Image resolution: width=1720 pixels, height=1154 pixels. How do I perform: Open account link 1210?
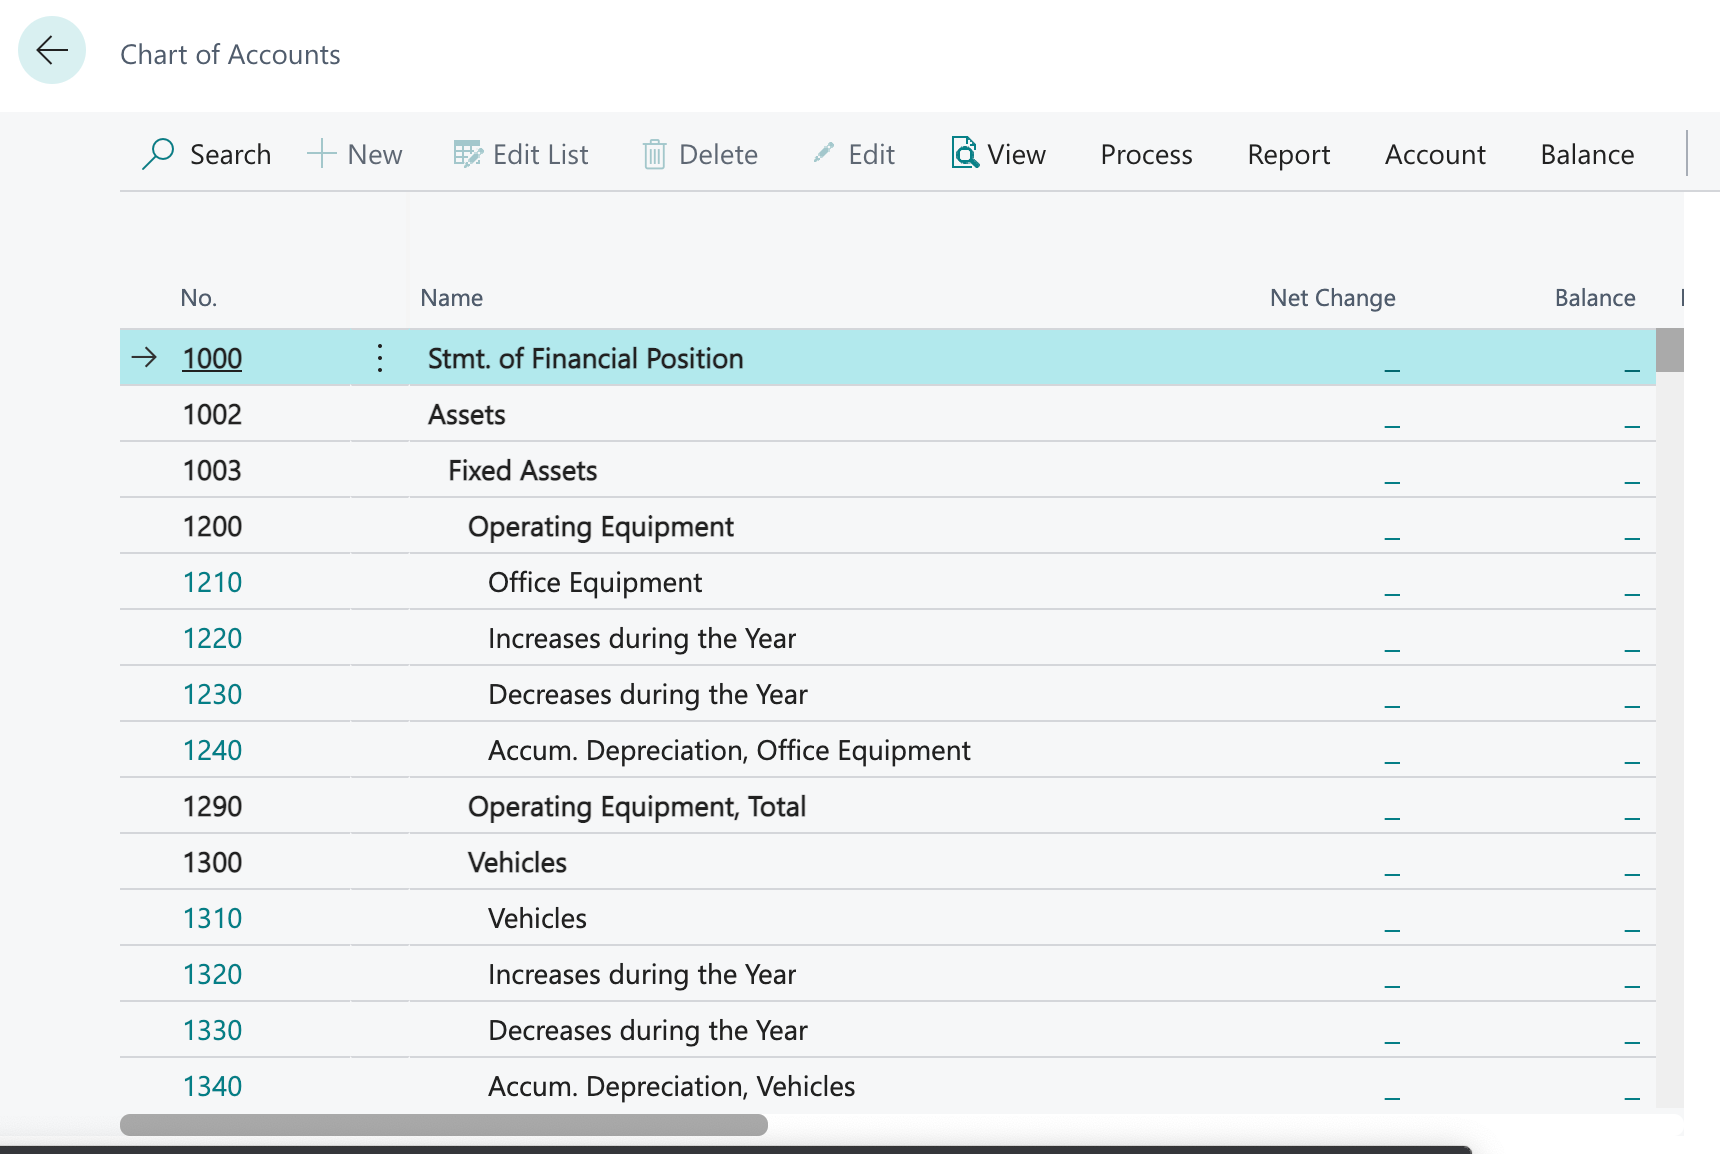pos(212,582)
